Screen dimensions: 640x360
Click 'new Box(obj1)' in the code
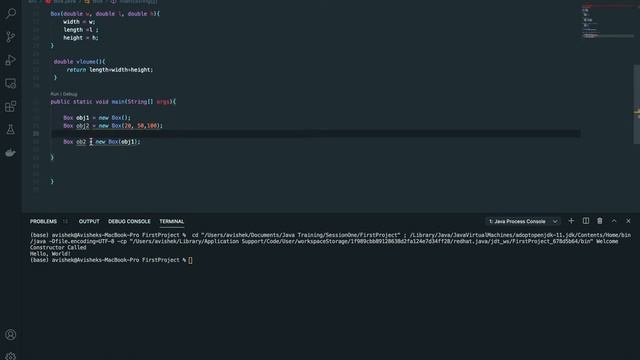tap(118, 142)
